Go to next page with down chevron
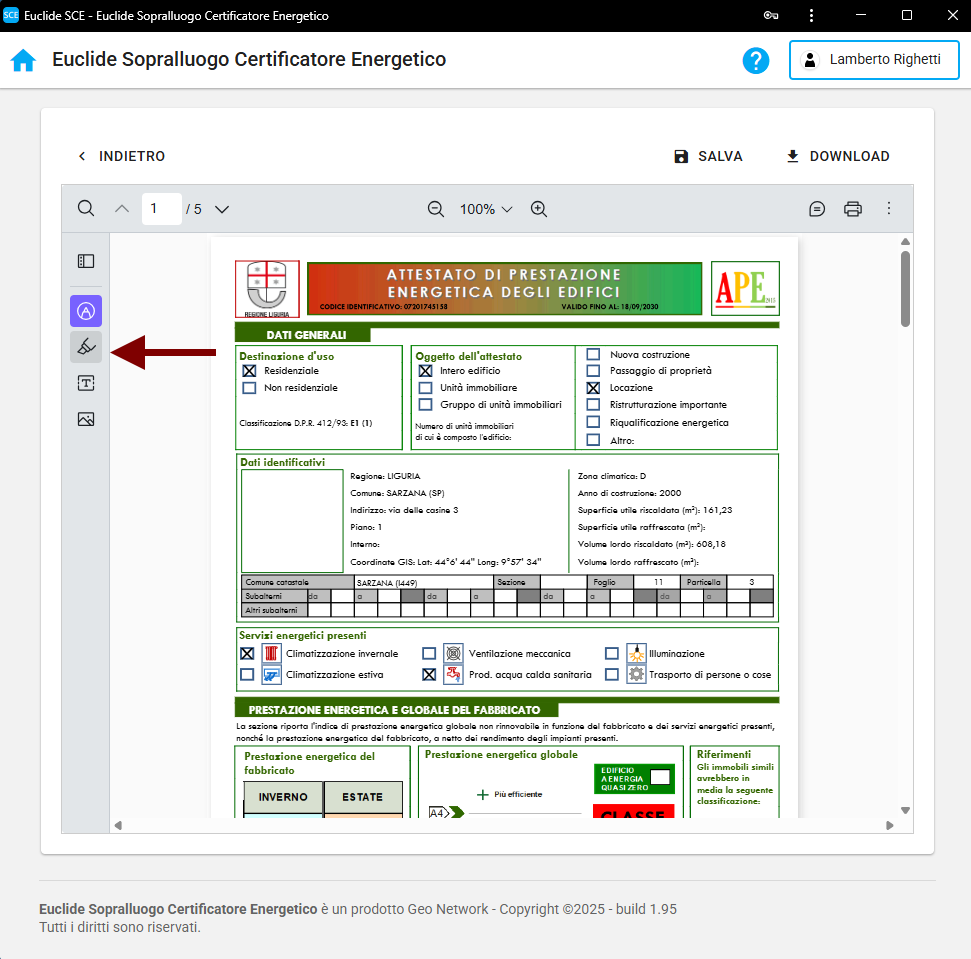 pos(222,209)
